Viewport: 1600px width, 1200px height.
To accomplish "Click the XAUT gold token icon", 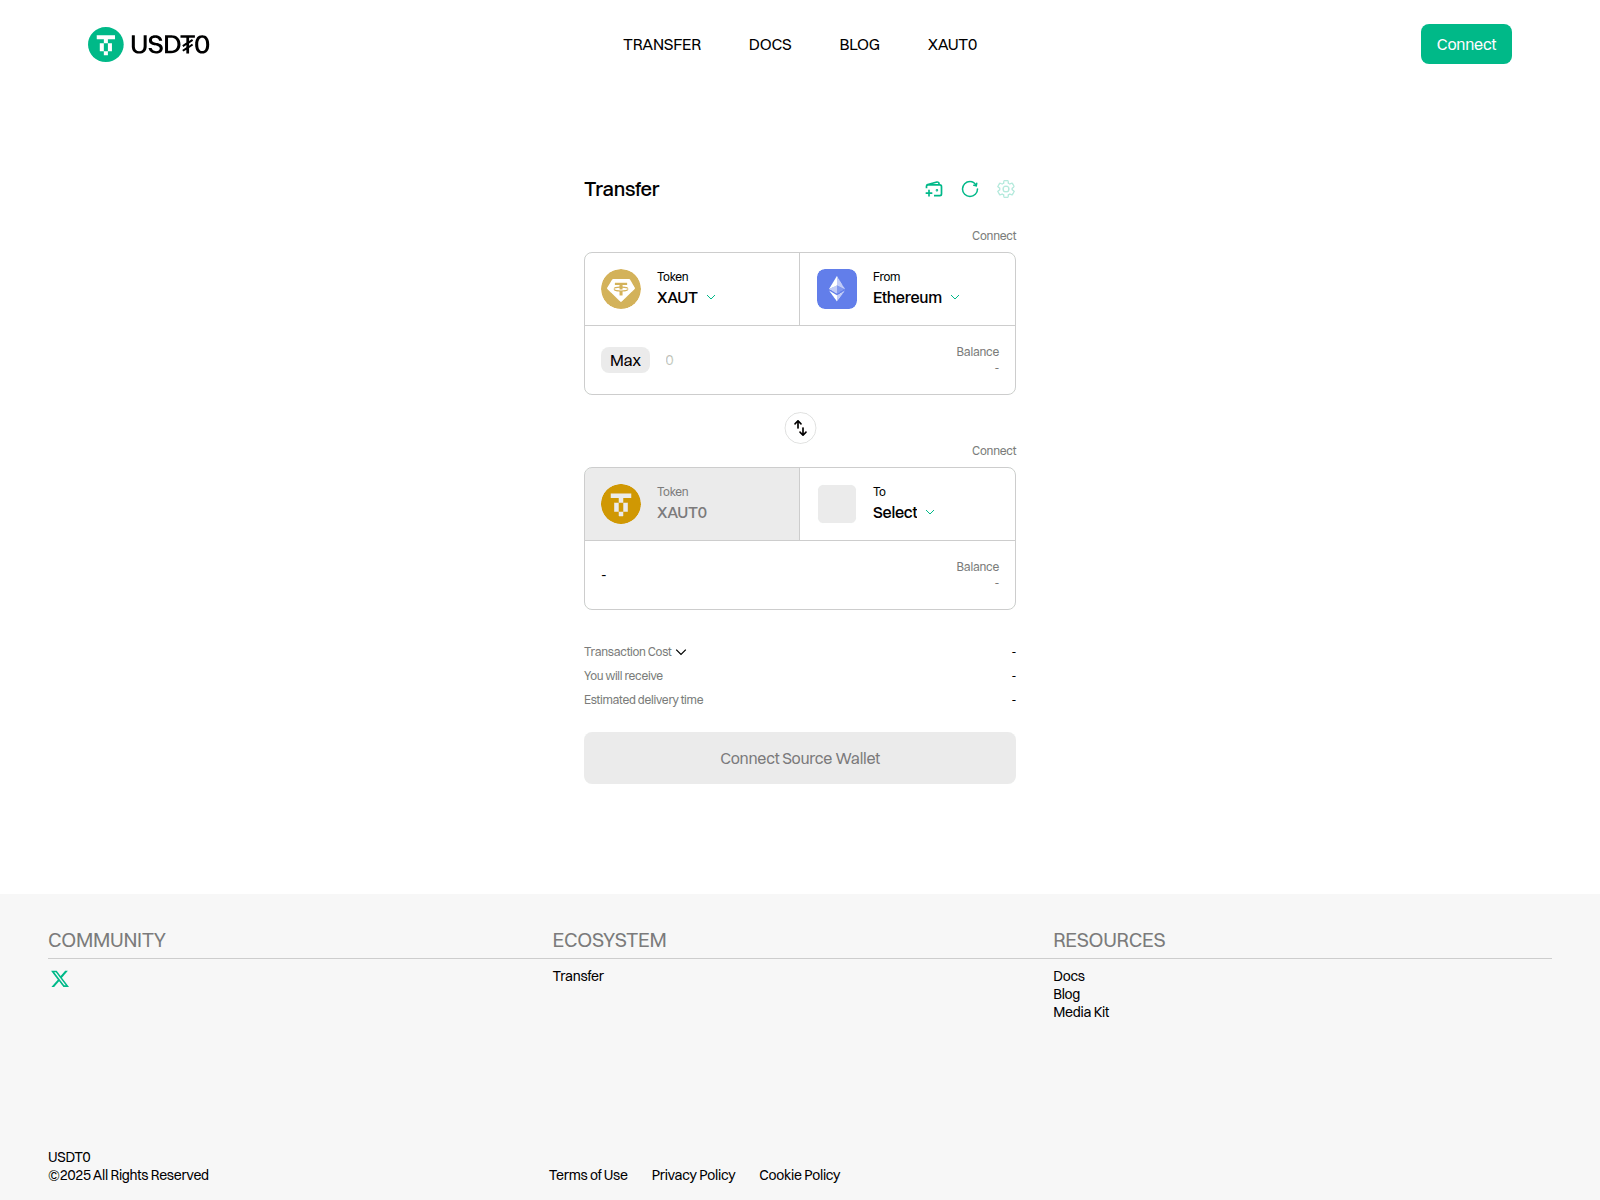I will tap(621, 289).
